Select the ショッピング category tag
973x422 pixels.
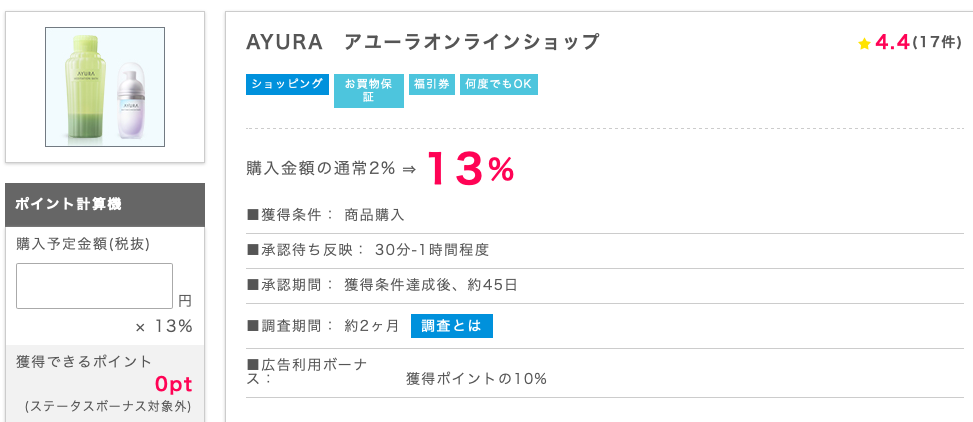[x=287, y=84]
